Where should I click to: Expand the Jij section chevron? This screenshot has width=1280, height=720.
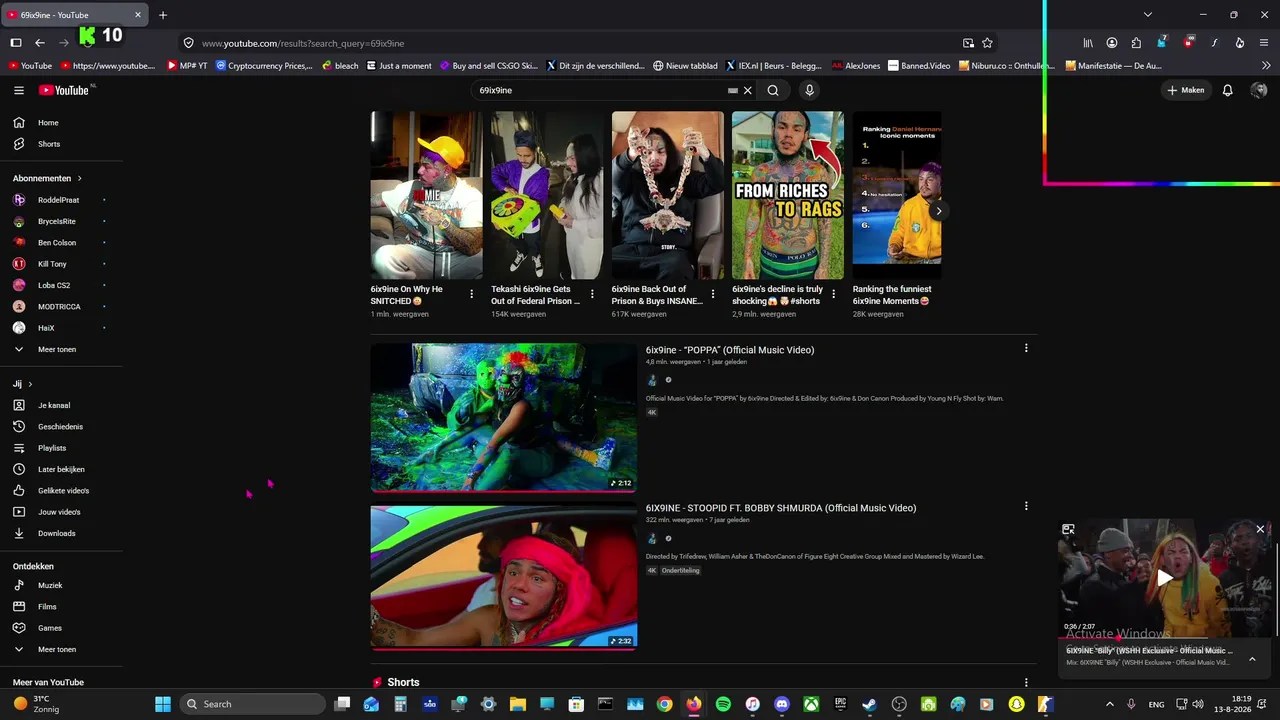click(30, 384)
